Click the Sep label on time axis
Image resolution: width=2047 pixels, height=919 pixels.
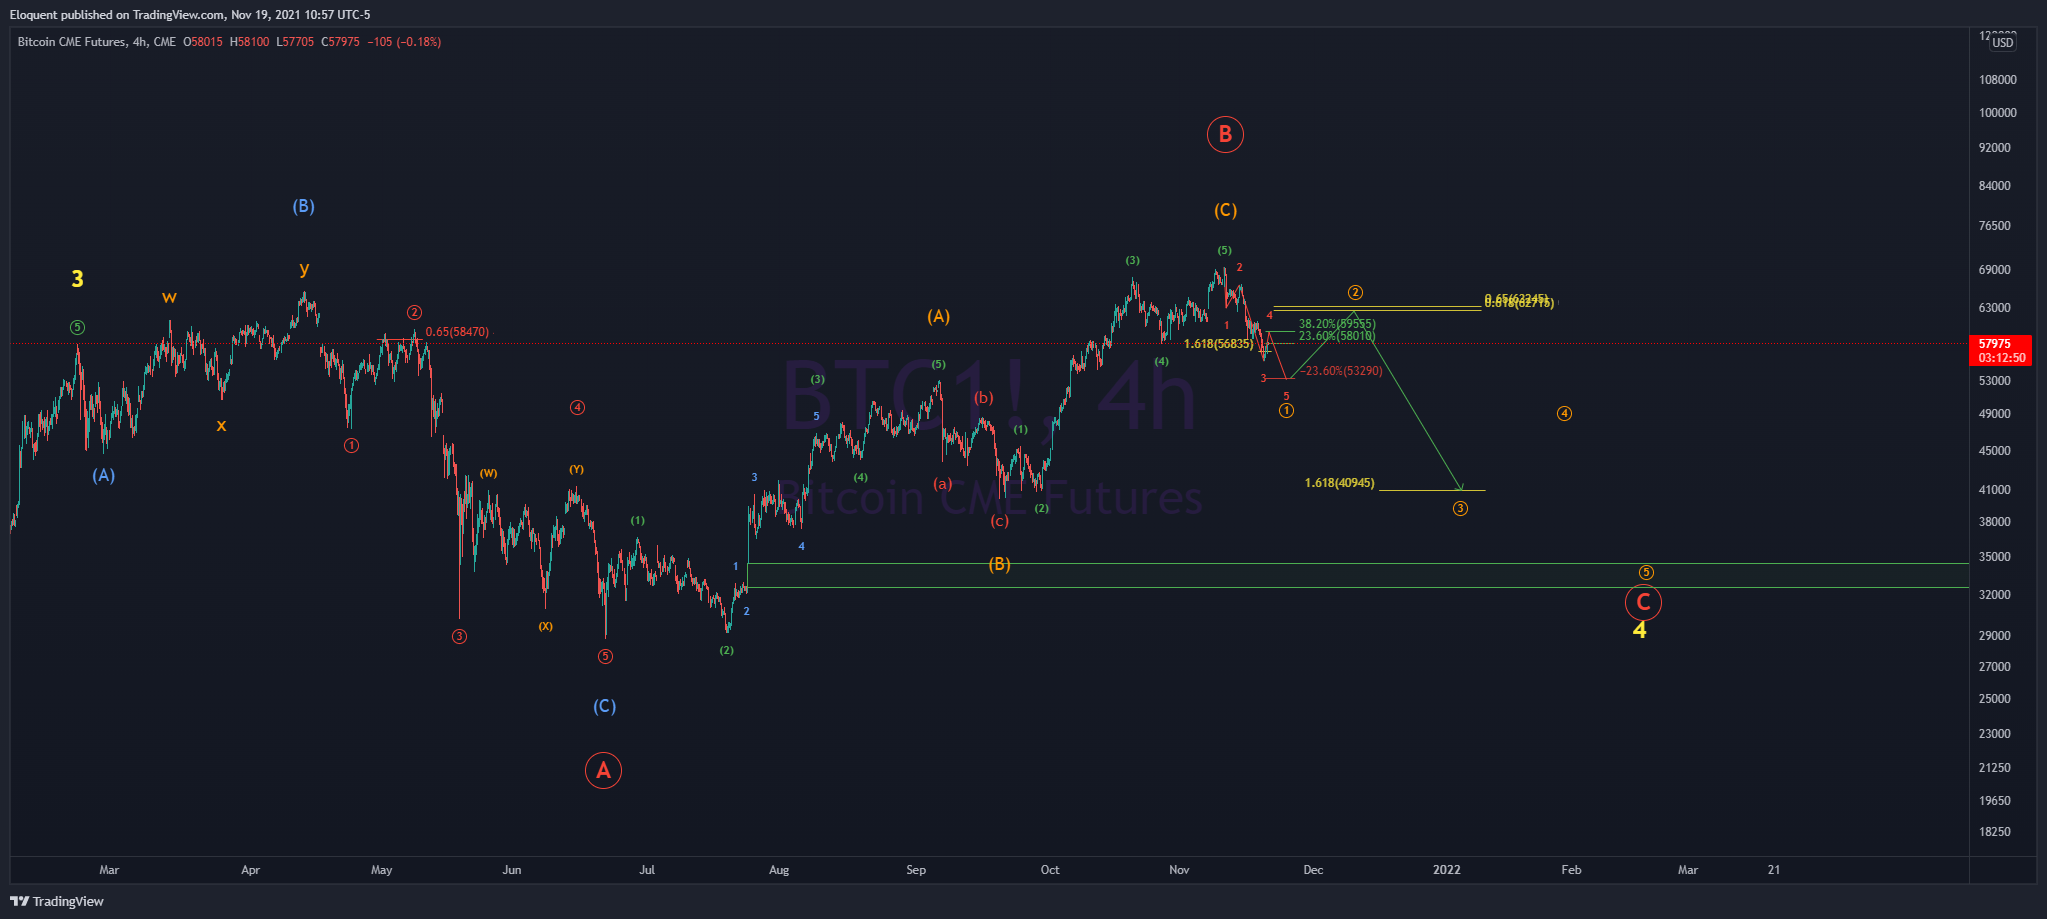click(916, 870)
